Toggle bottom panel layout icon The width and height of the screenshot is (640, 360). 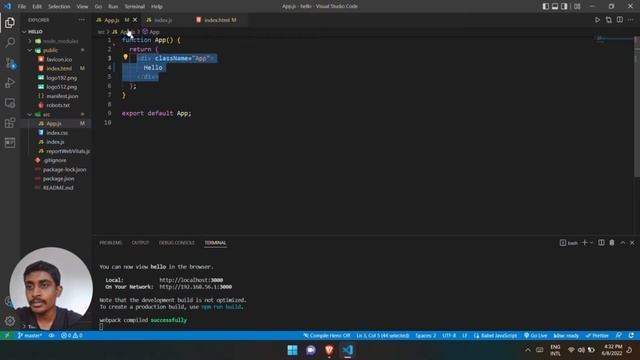point(555,6)
